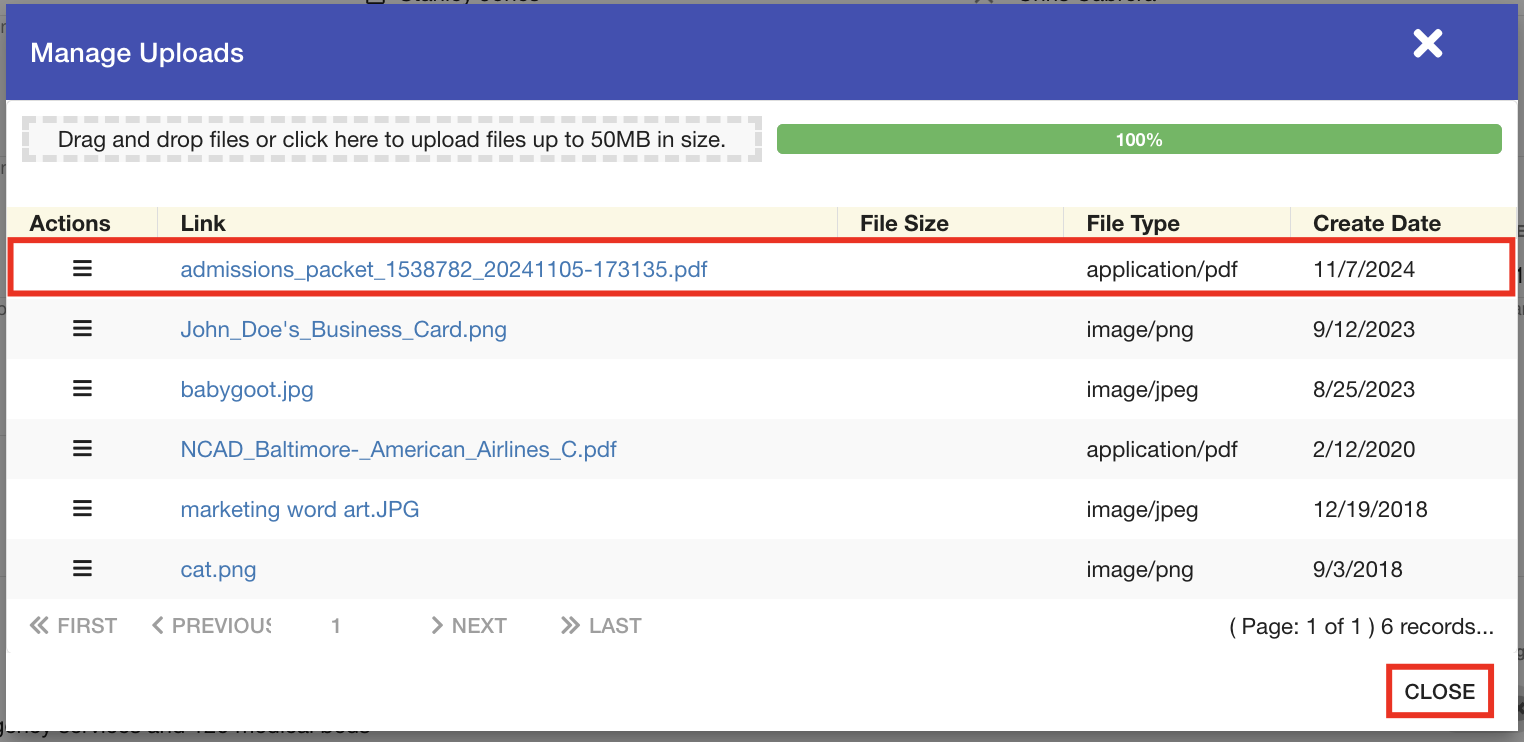Open the admissions_packet PDF link
Viewport: 1524px width, 742px height.
(x=443, y=269)
